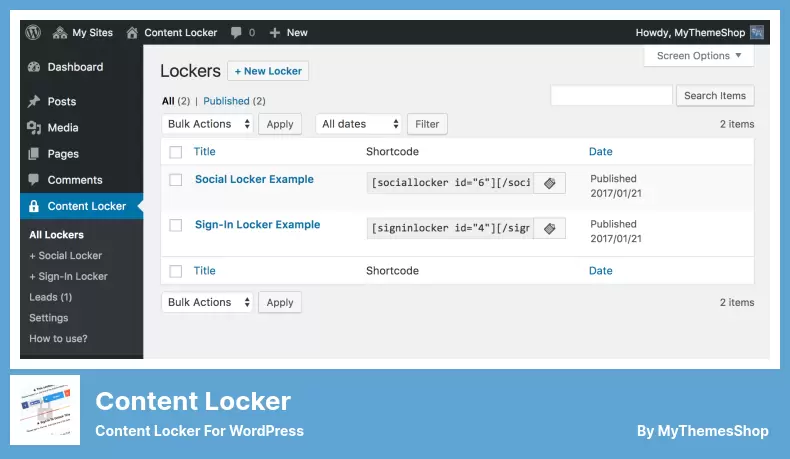The height and width of the screenshot is (459, 790).
Task: Expand Screen Options panel
Action: [699, 56]
